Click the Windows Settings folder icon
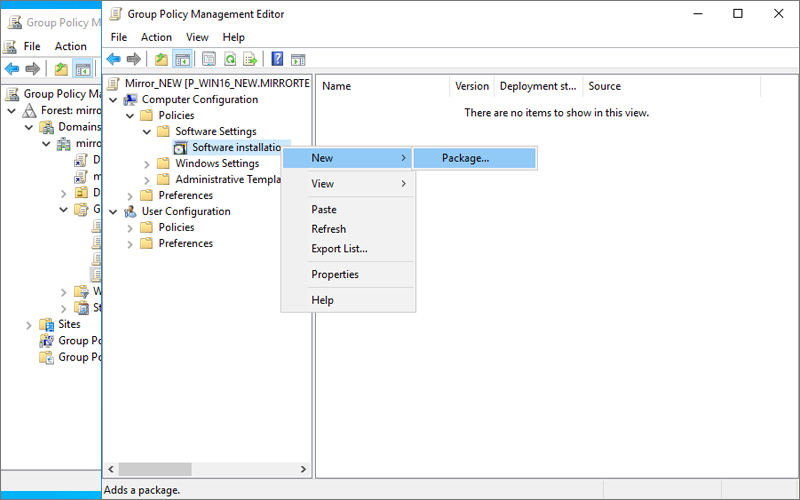Image resolution: width=800 pixels, height=500 pixels. point(163,164)
